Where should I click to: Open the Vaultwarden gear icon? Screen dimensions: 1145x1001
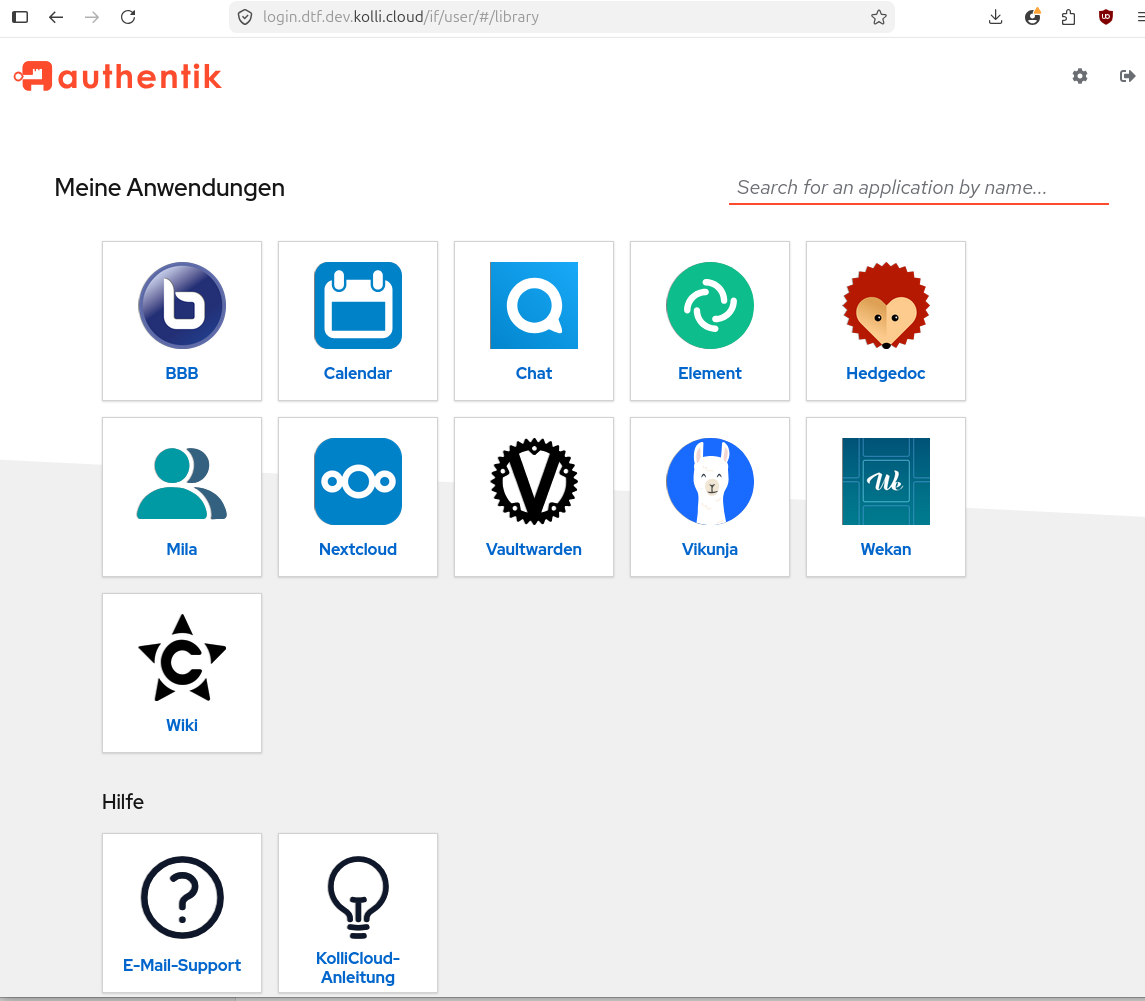click(534, 481)
